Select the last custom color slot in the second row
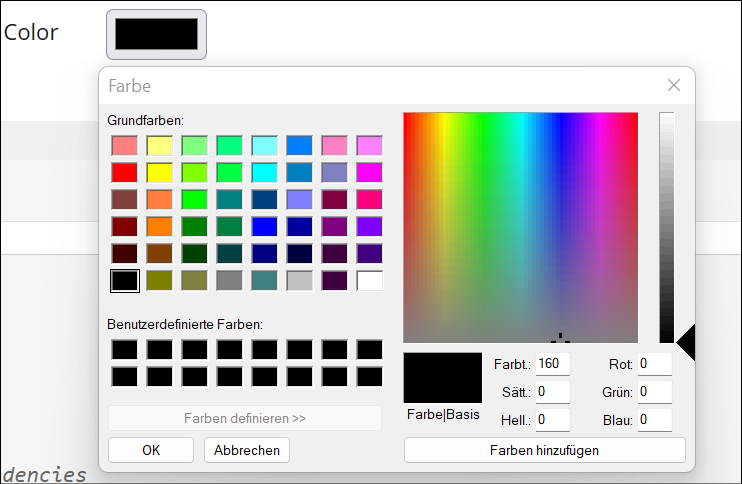The image size is (742, 484). 370,377
